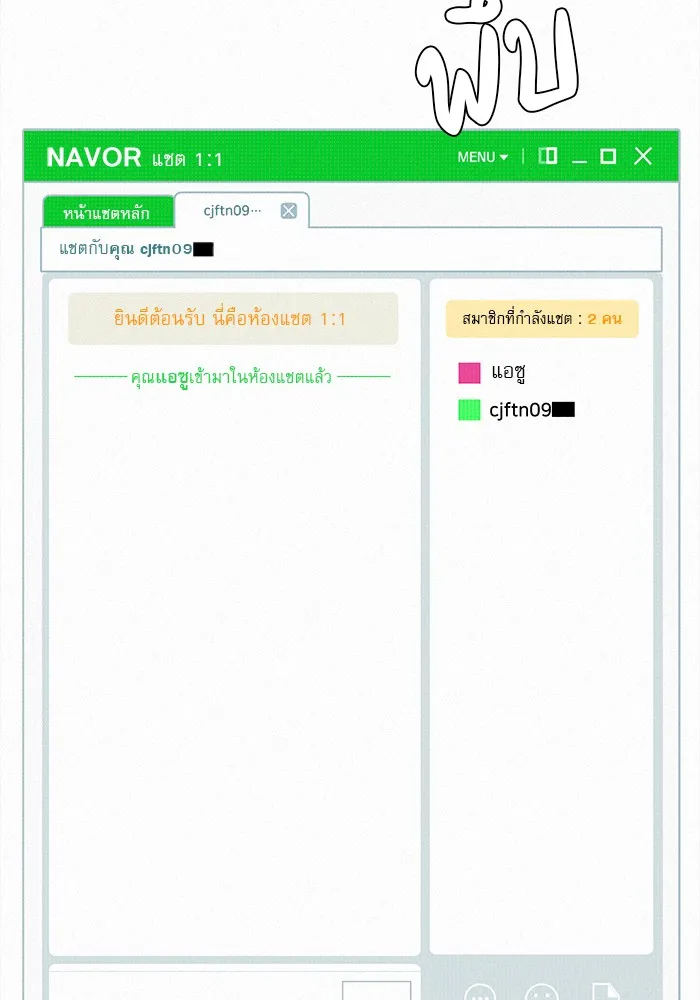
Task: Select the cjftn09 chat tab
Action: [232, 210]
